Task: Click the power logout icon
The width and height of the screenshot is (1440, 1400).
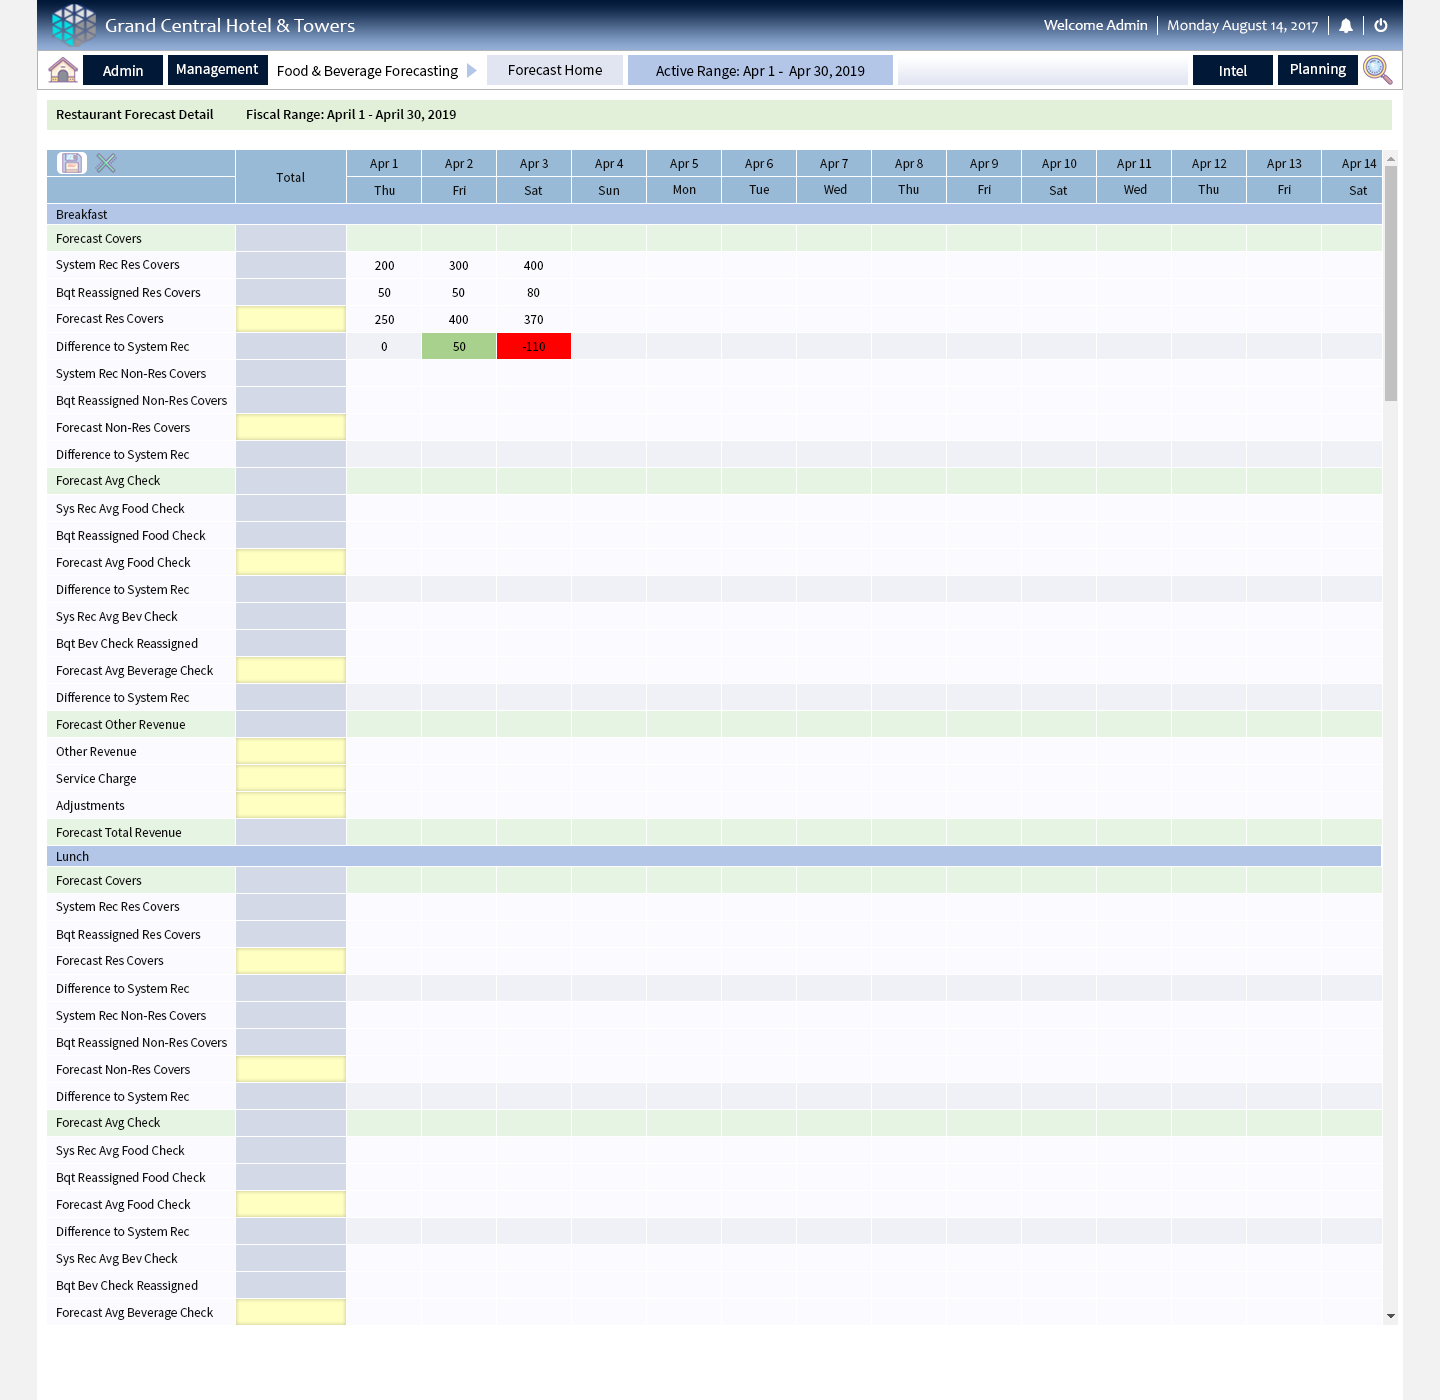Action: [x=1381, y=26]
